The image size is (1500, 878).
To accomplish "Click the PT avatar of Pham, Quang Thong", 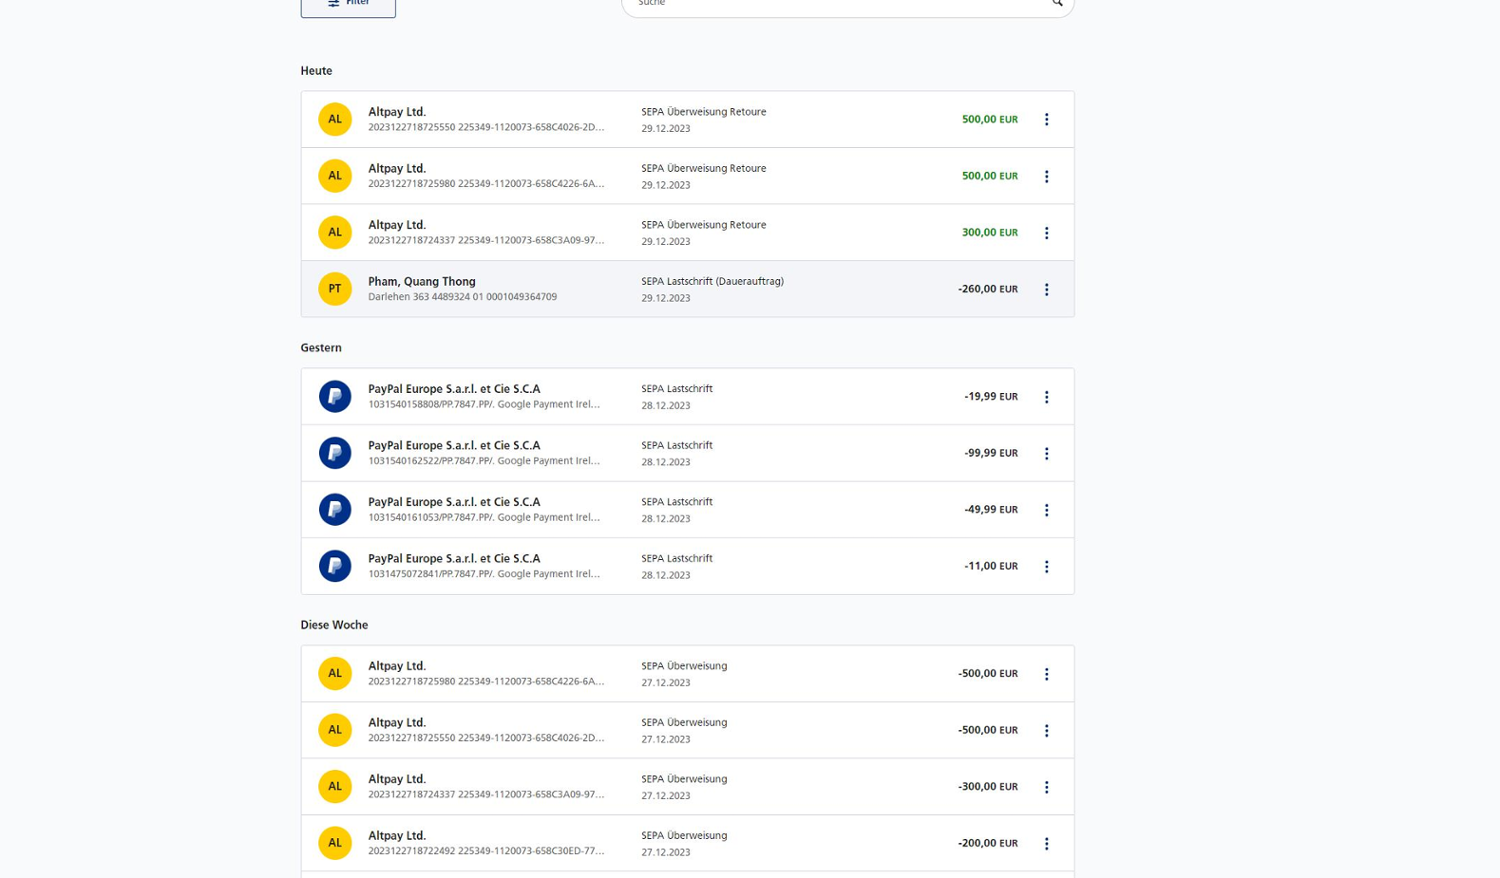I will tap(335, 289).
